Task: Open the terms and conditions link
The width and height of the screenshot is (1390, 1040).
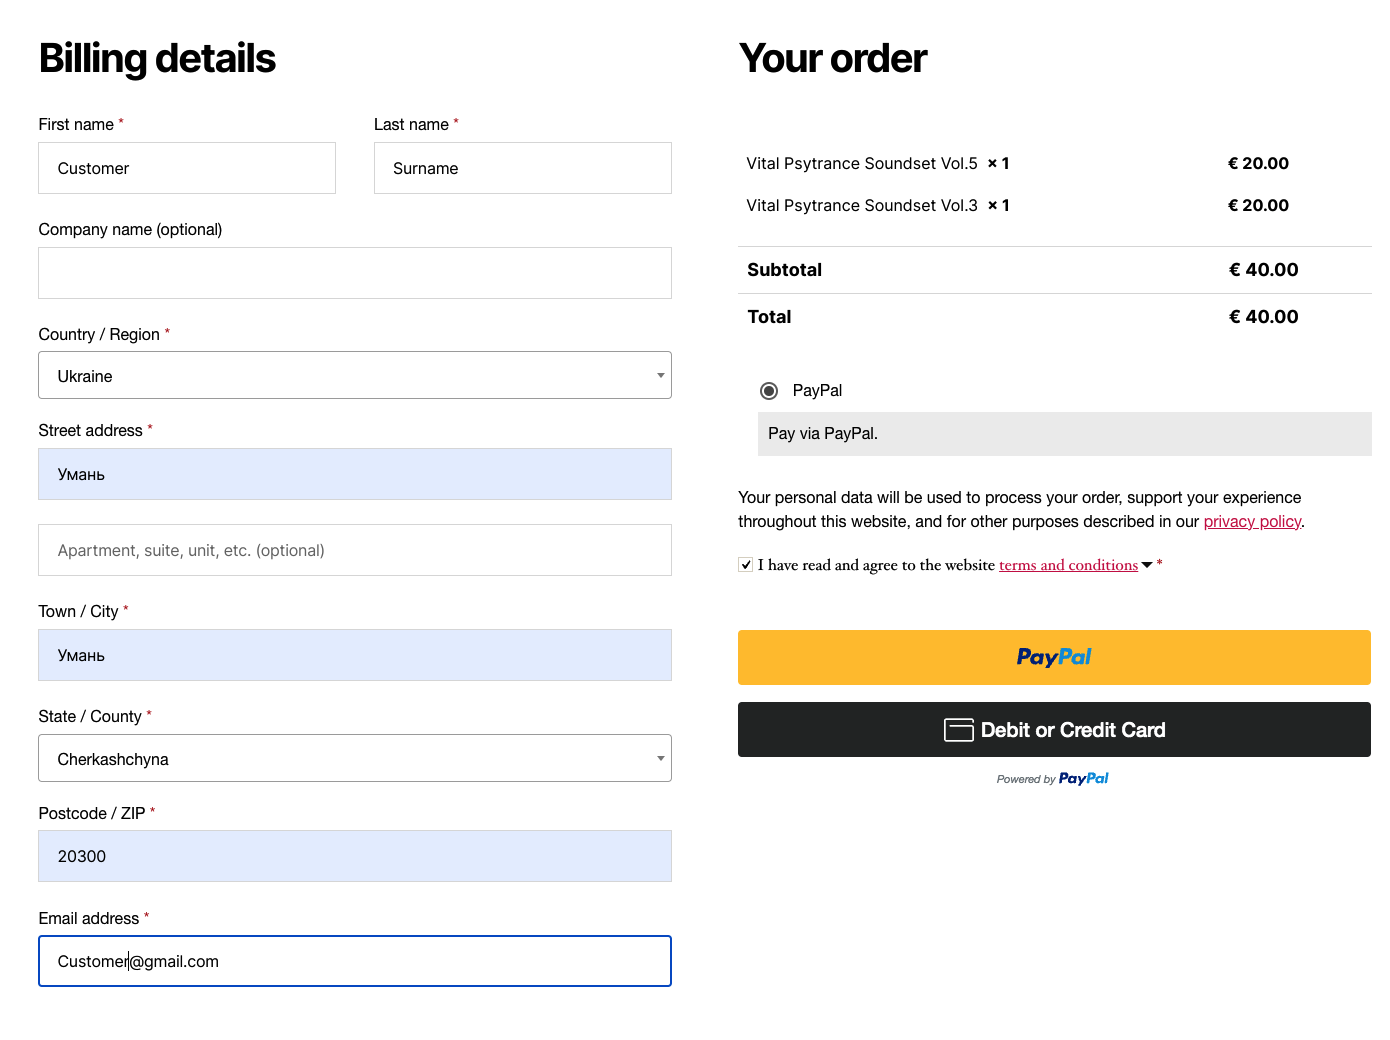Action: coord(1068,565)
